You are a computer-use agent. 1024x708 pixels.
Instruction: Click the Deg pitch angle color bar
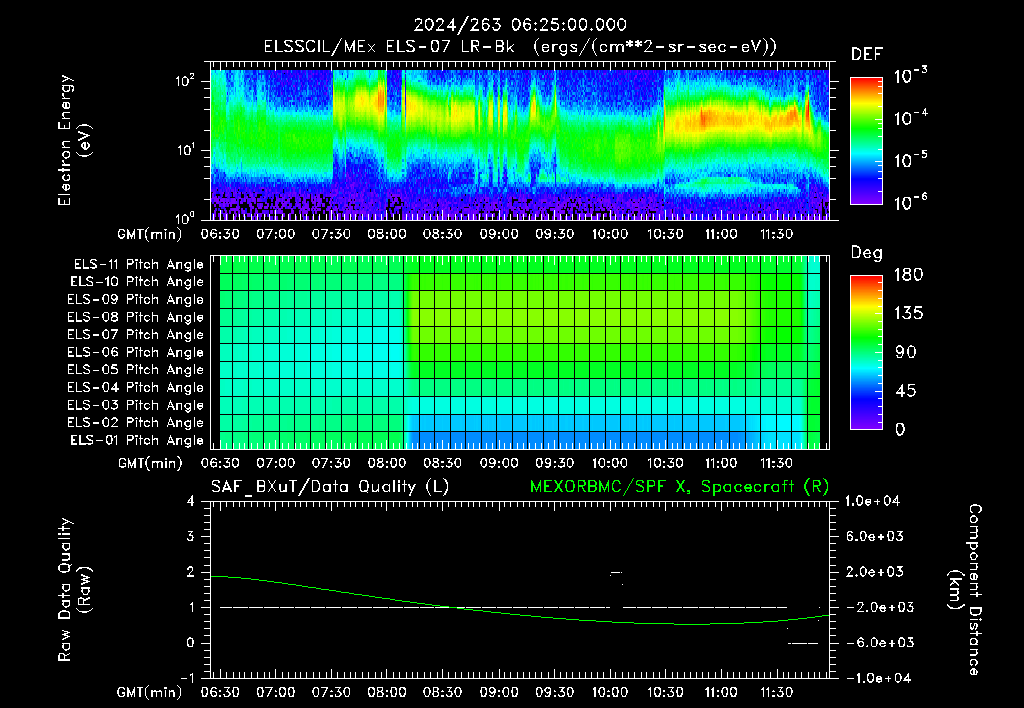tap(866, 352)
